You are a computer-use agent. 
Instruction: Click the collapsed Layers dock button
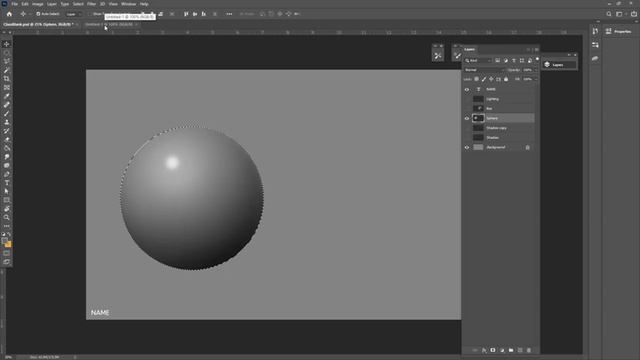pyautogui.click(x=559, y=65)
